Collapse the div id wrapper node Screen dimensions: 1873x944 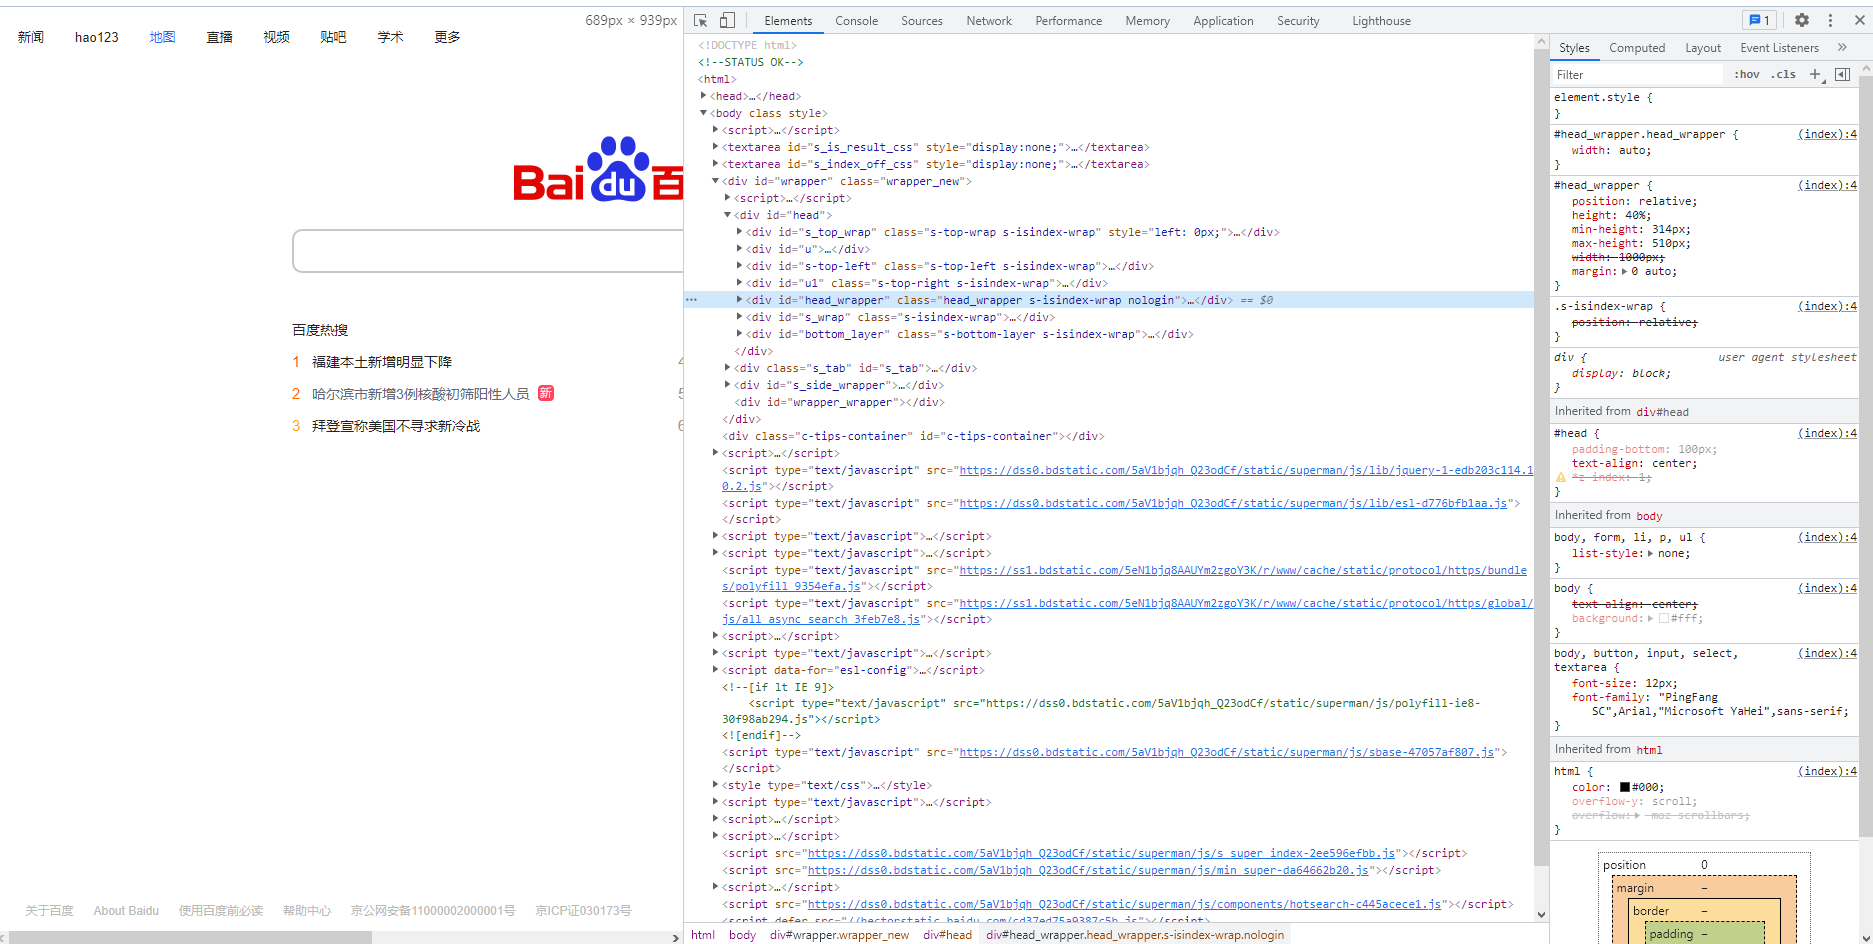click(x=716, y=181)
